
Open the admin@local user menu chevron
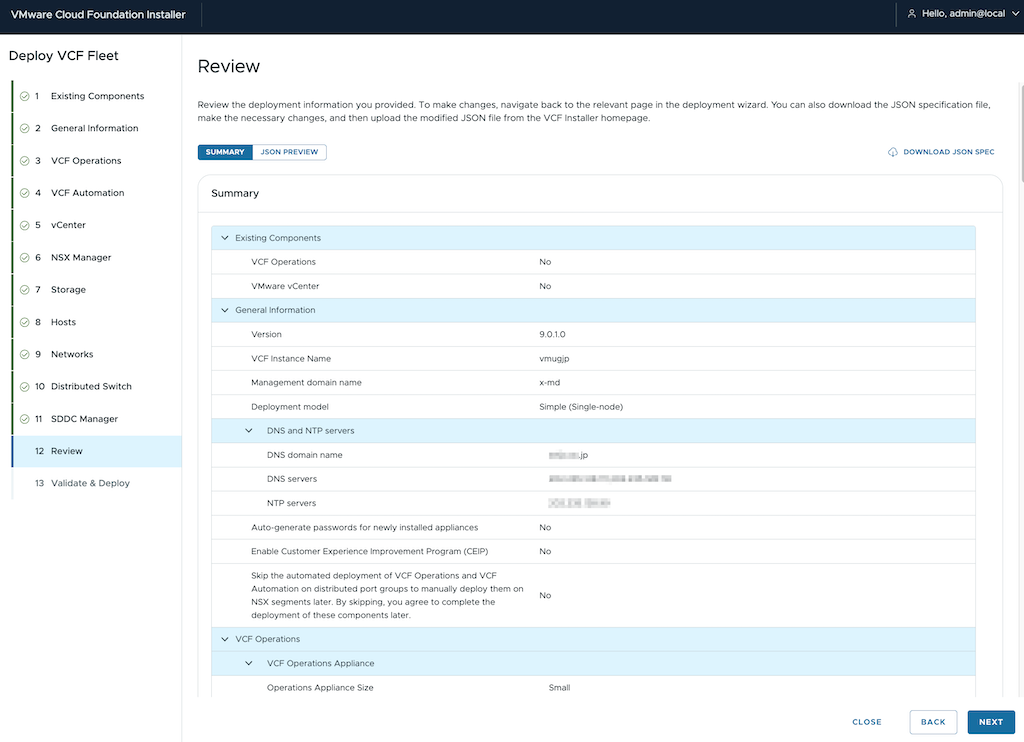(x=1016, y=14)
